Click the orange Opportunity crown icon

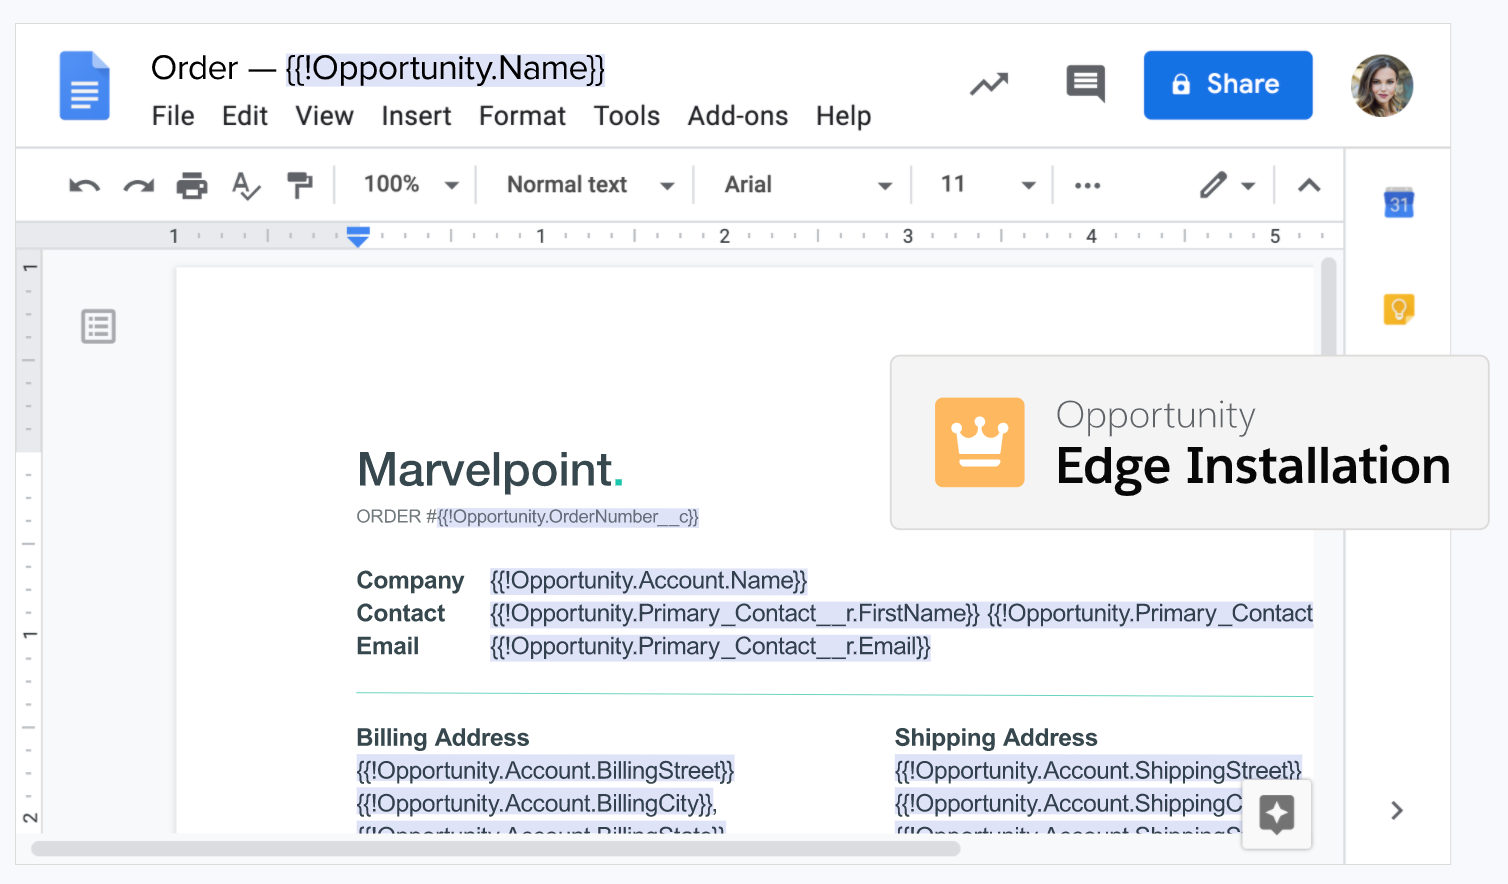pyautogui.click(x=979, y=442)
